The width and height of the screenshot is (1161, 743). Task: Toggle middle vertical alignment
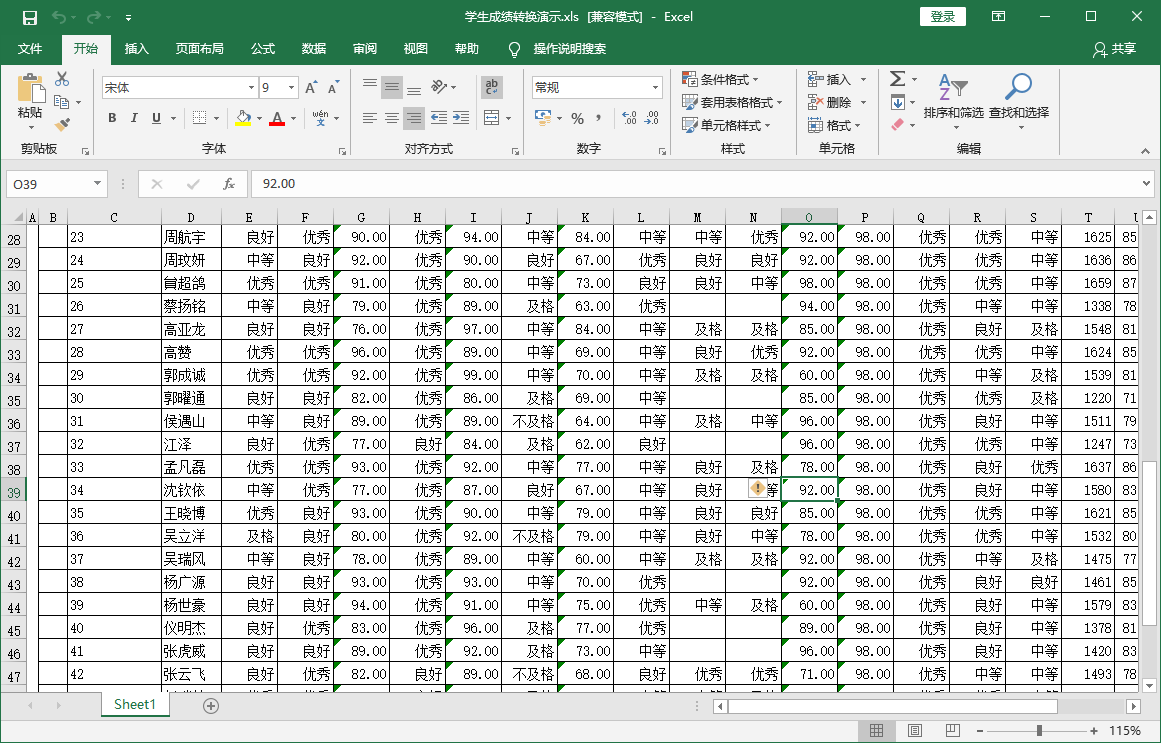click(x=392, y=87)
